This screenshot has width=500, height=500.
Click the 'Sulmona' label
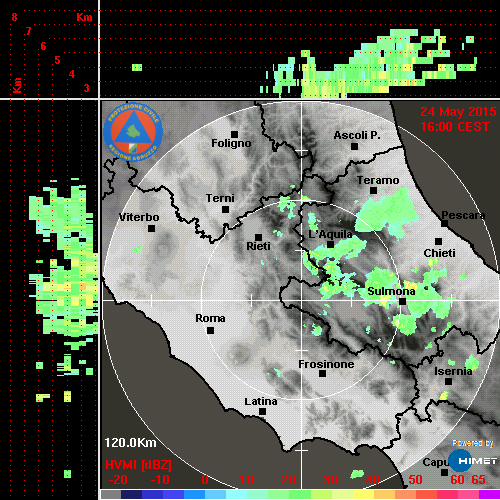391,291
